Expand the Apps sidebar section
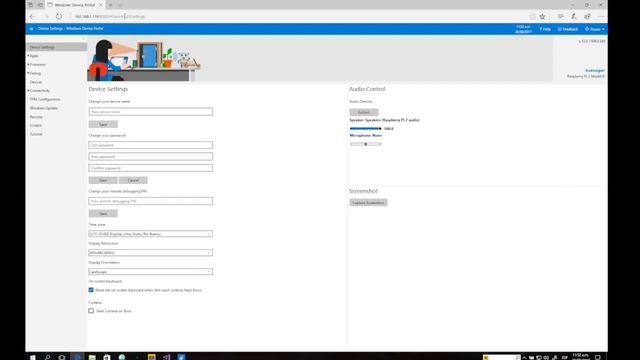This screenshot has width=640, height=360. coord(33,56)
